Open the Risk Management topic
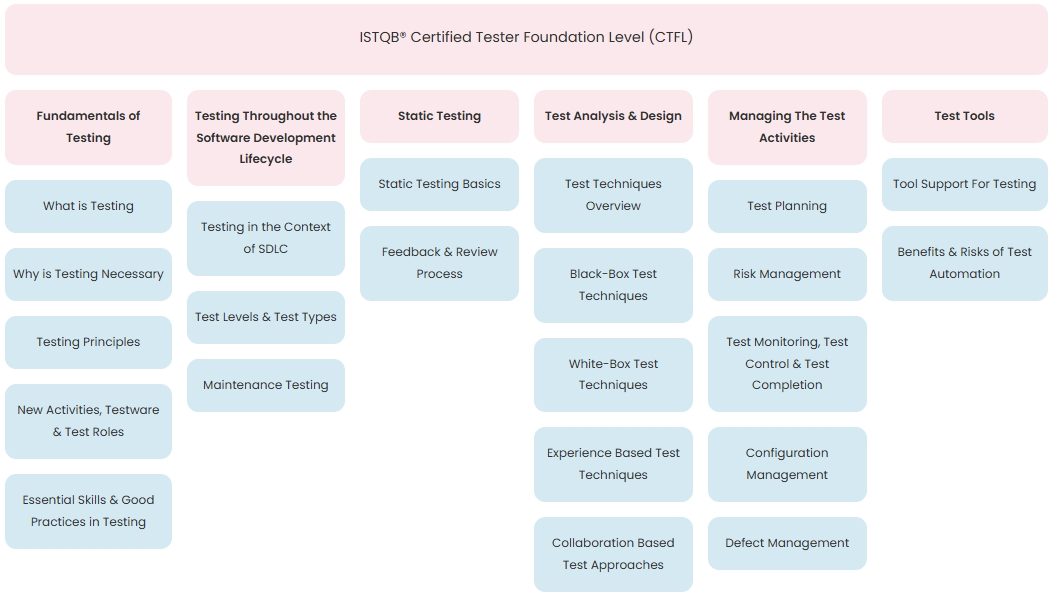The width and height of the screenshot is (1060, 602). click(787, 274)
